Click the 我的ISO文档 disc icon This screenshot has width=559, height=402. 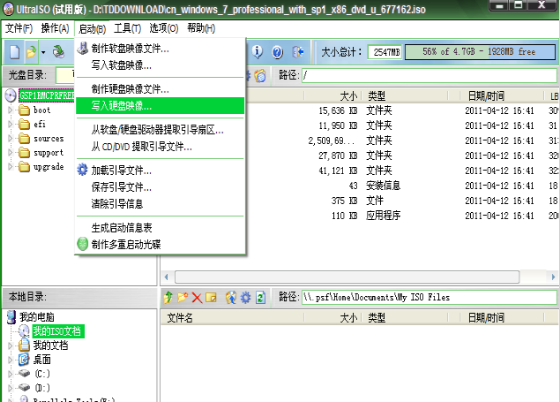pyautogui.click(x=24, y=331)
